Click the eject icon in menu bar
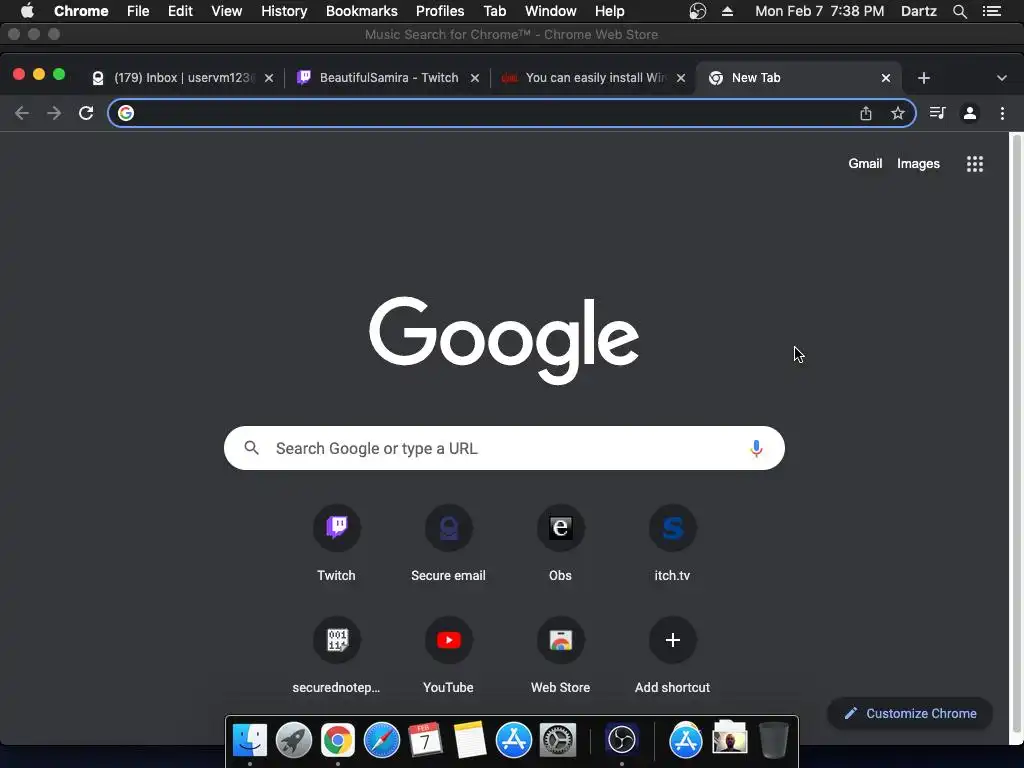 [x=727, y=11]
